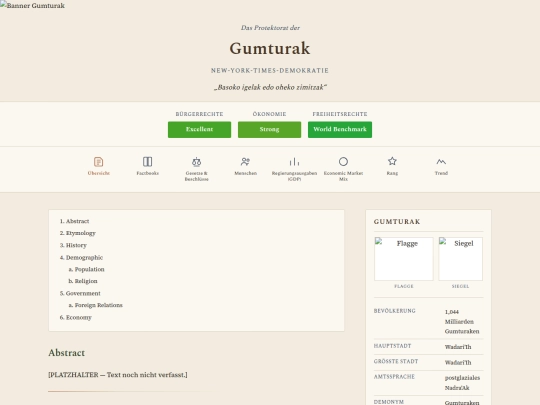Jump to Abstract in contents list
540x405 pixels.
pyautogui.click(x=77, y=221)
